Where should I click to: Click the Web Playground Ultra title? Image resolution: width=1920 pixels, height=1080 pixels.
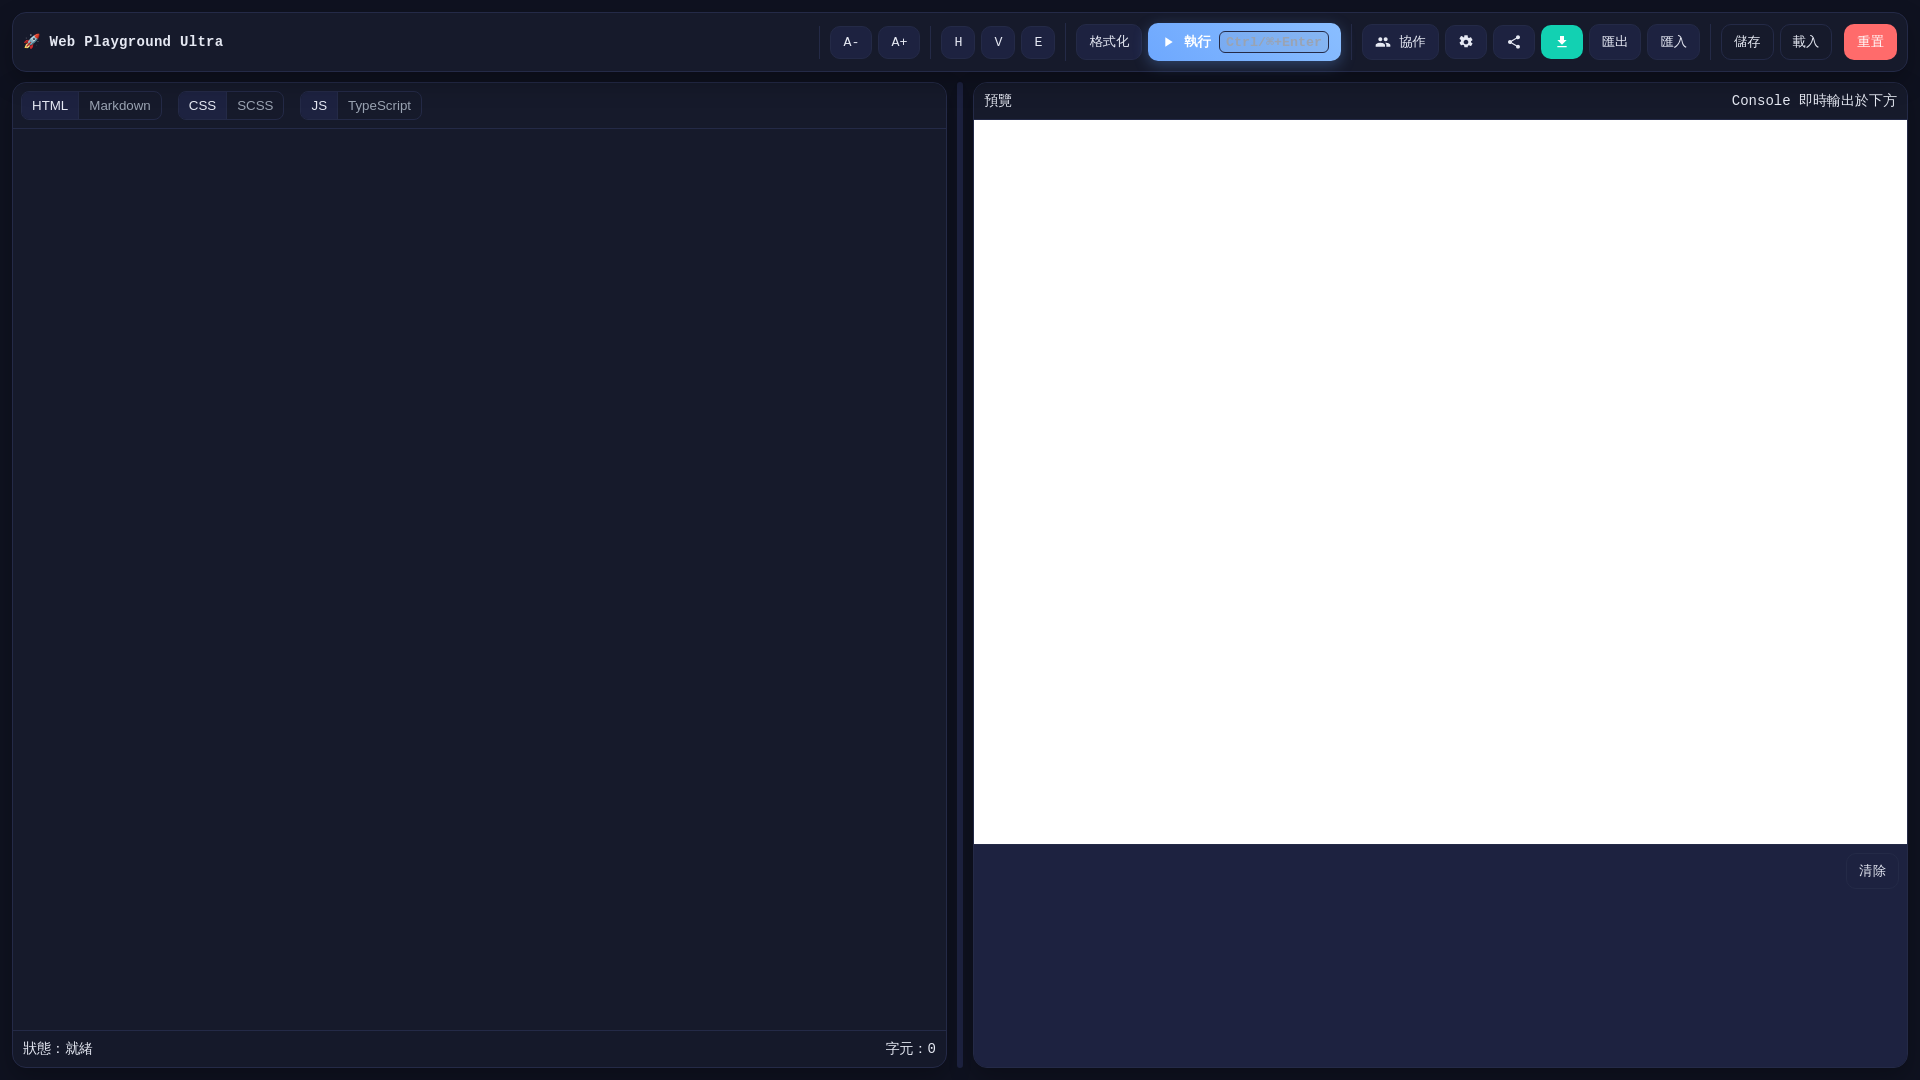click(136, 42)
